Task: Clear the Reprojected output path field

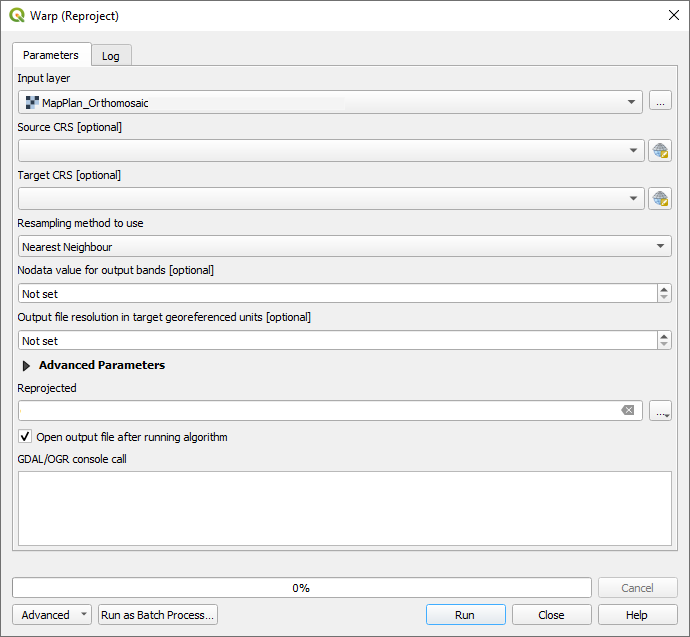Action: pos(627,411)
